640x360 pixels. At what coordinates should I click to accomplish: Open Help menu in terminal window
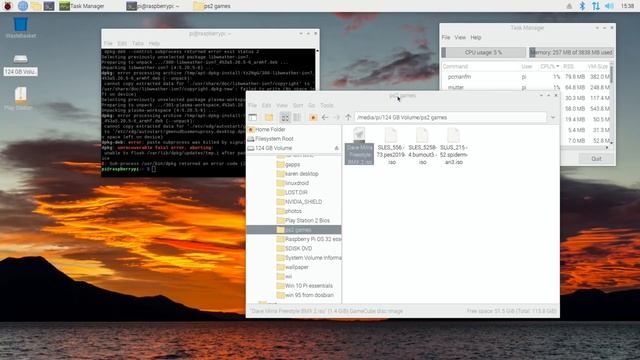(x=154, y=43)
